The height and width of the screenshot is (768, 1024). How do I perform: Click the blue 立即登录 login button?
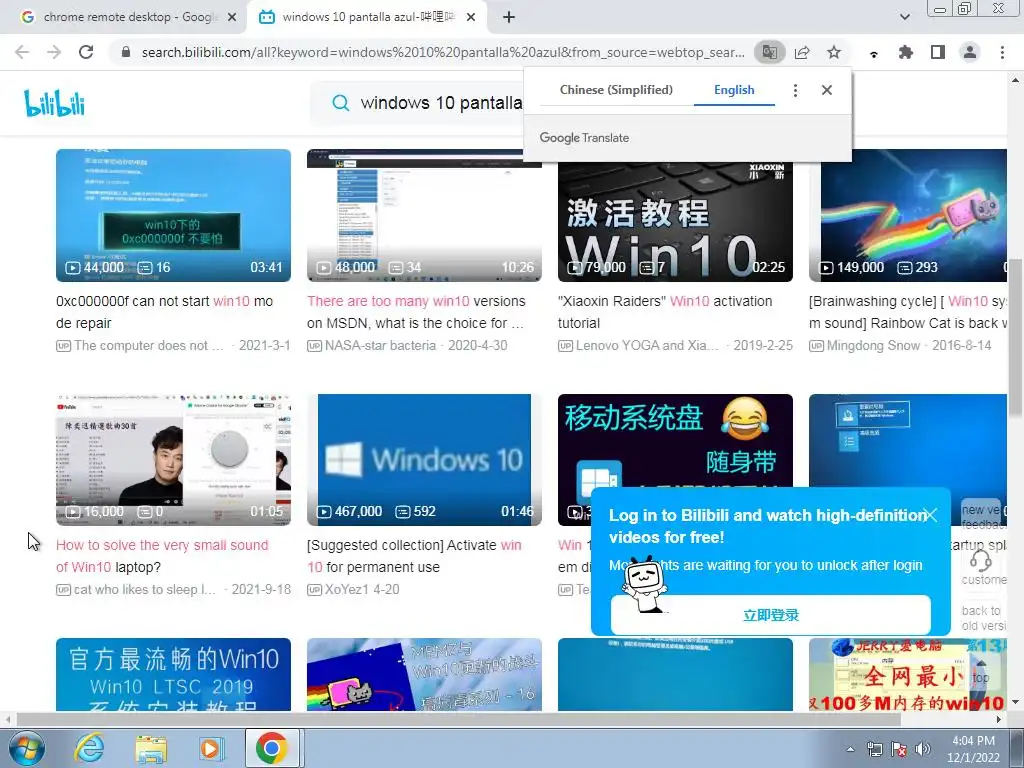click(x=771, y=615)
